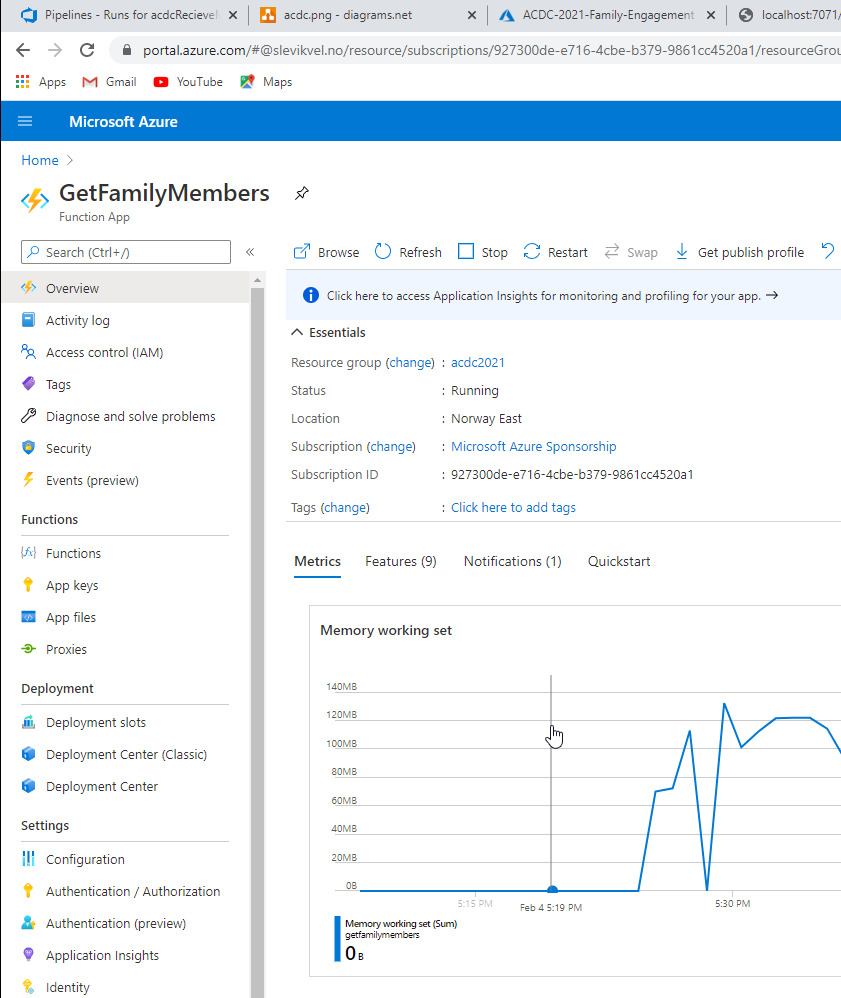
Task: Open the Application Insights info banner
Action: click(563, 295)
